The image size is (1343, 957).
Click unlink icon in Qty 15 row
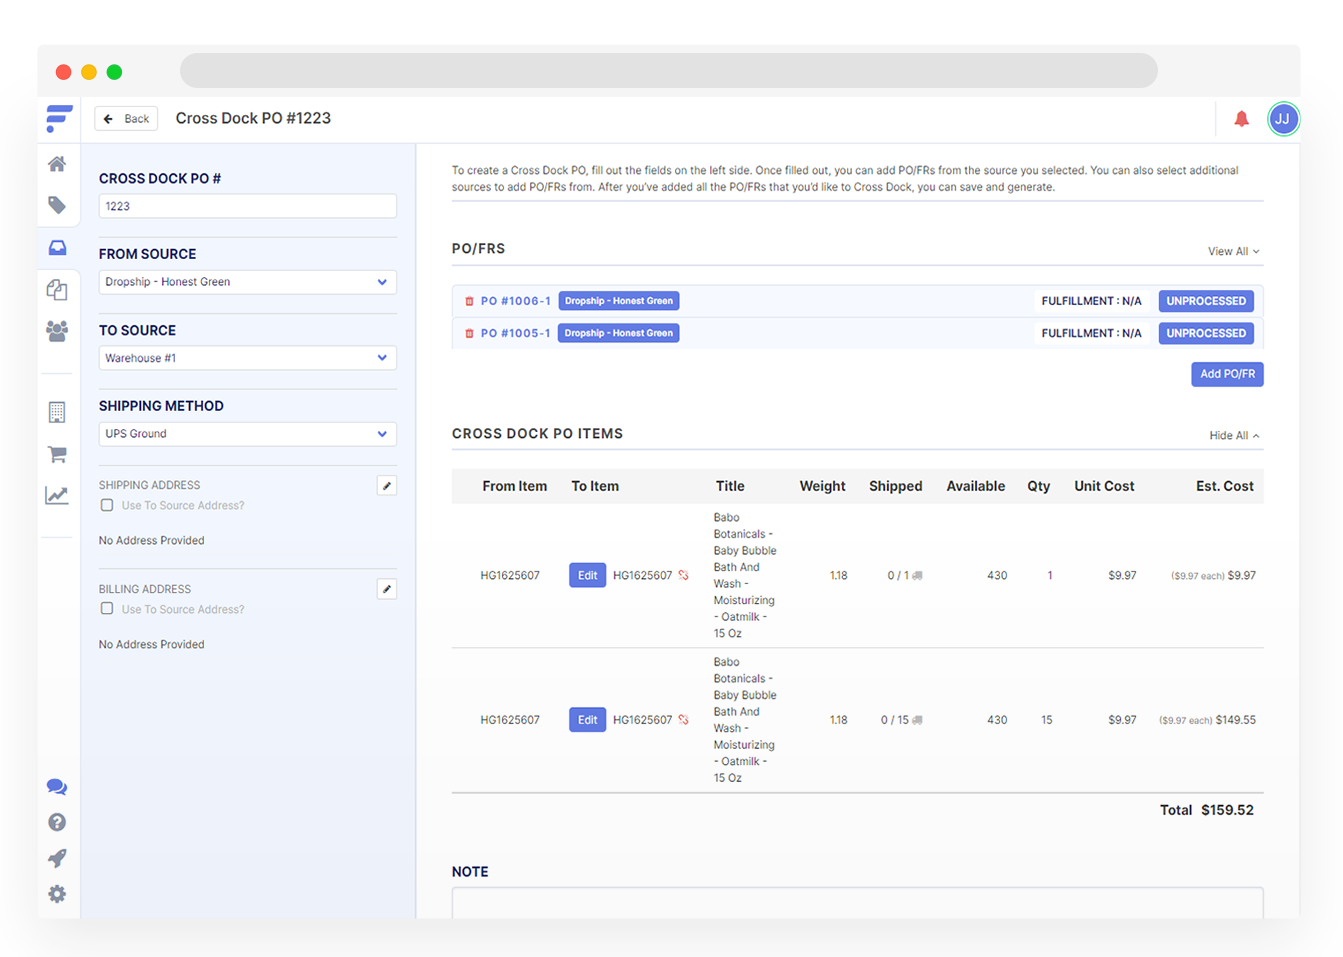pyautogui.click(x=684, y=719)
